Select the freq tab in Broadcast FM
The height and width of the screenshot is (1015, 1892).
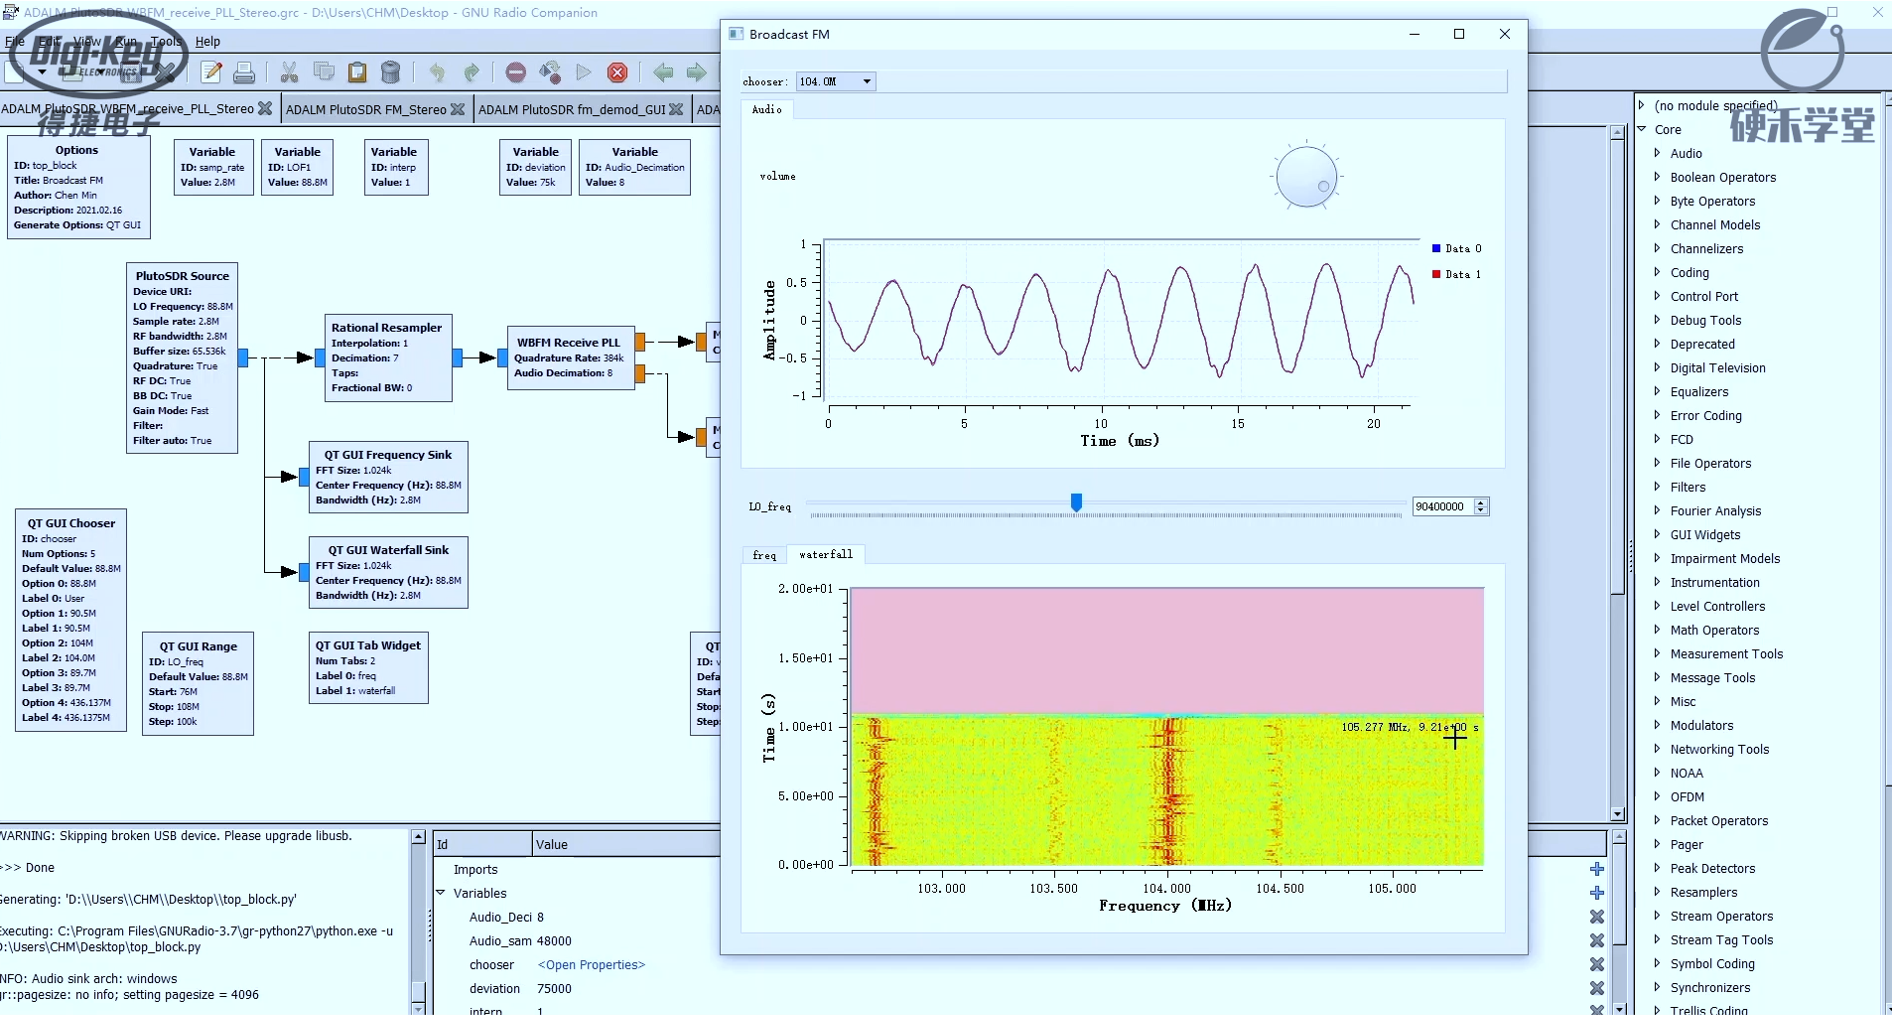click(764, 554)
